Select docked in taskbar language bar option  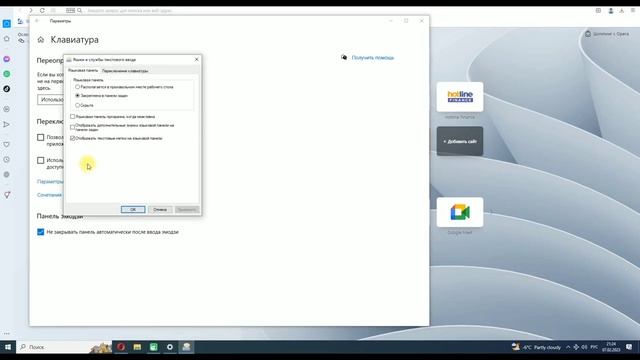tap(78, 96)
